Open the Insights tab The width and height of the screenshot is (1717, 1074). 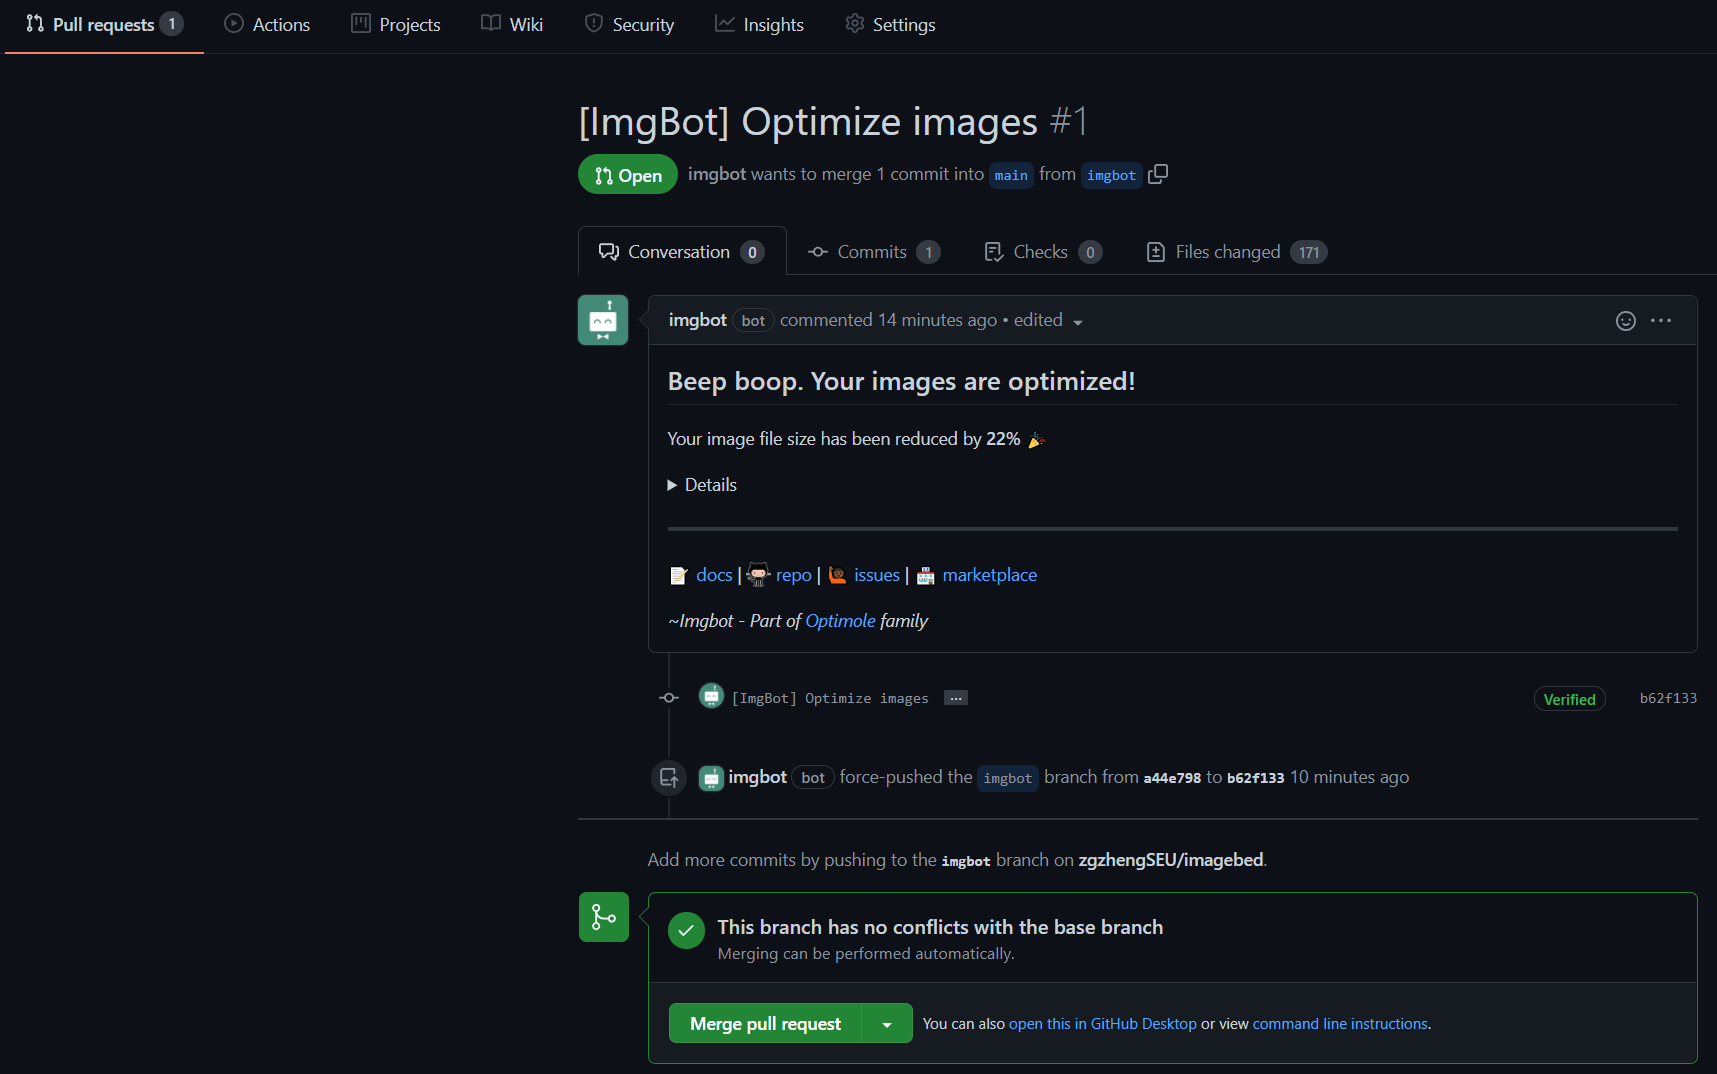point(759,24)
